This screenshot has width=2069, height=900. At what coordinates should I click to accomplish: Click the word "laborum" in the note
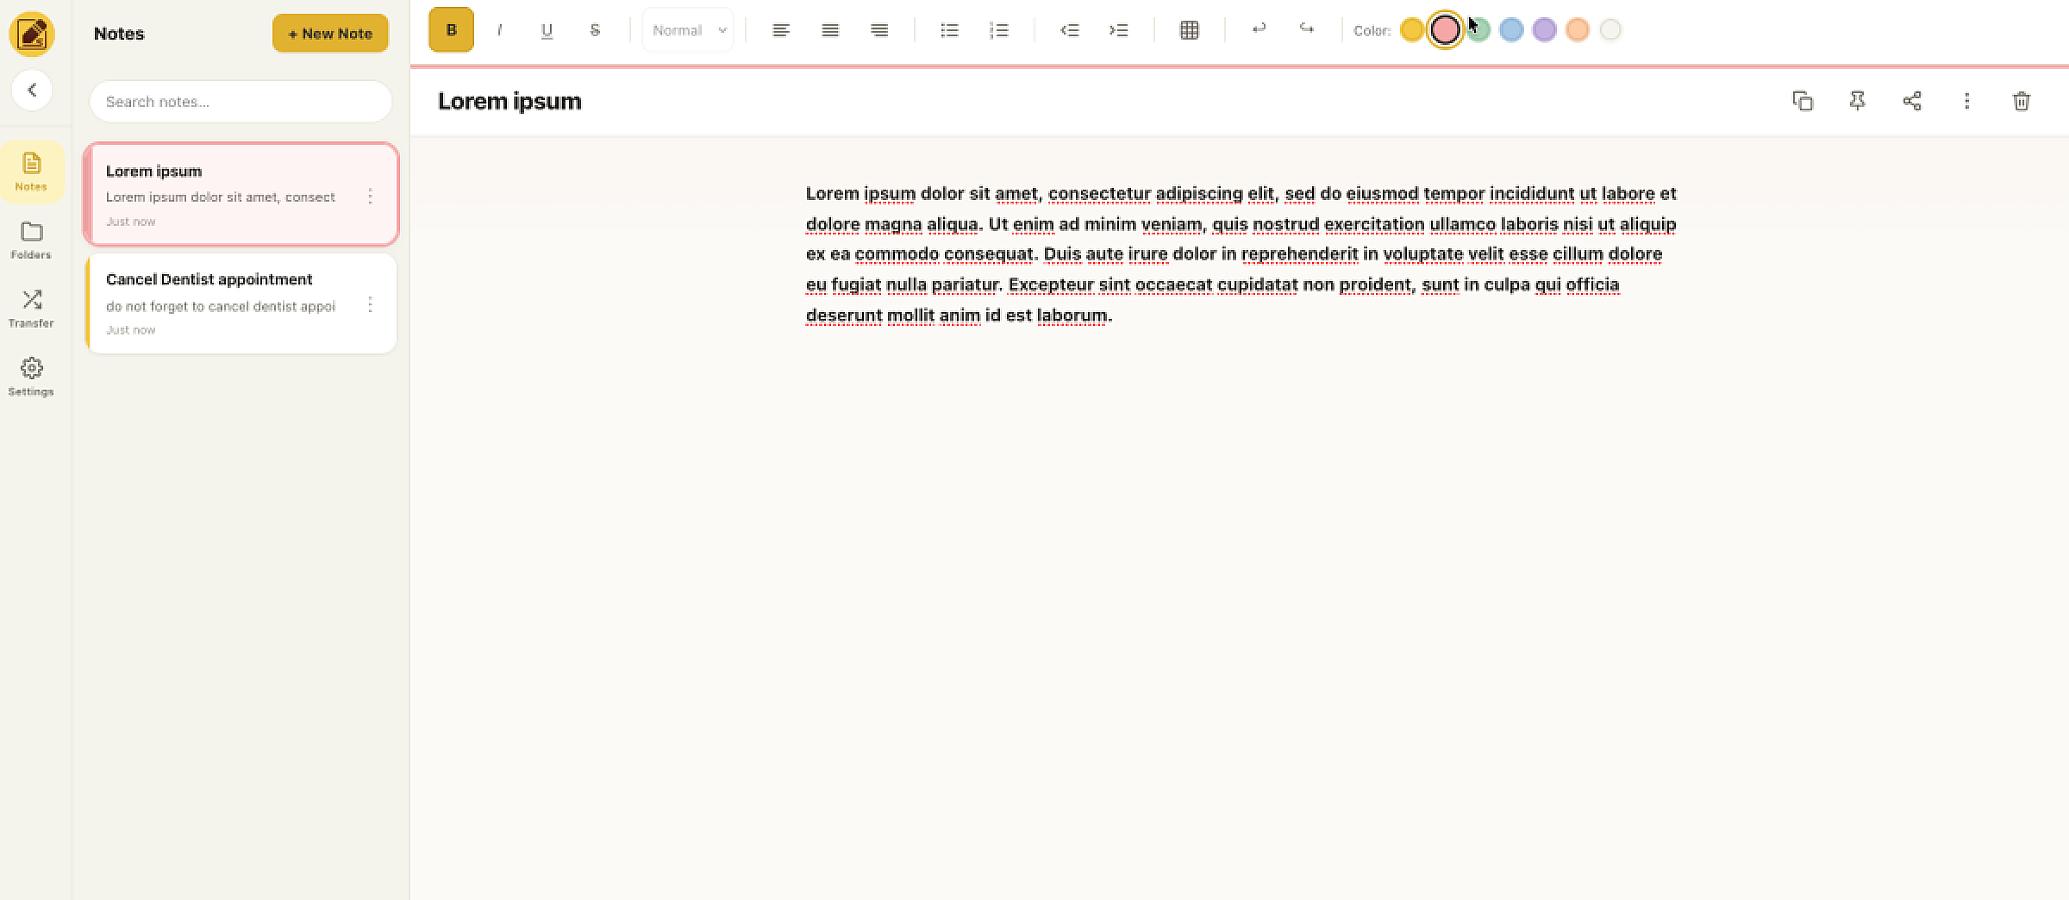[1072, 315]
